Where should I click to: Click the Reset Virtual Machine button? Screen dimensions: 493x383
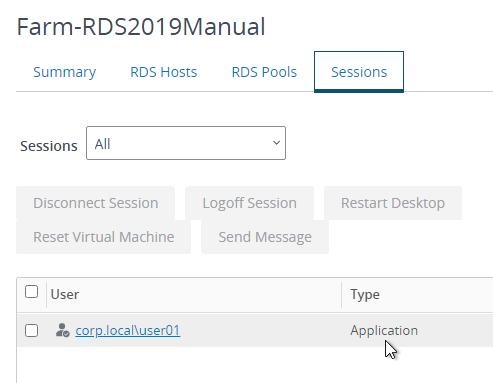point(104,237)
